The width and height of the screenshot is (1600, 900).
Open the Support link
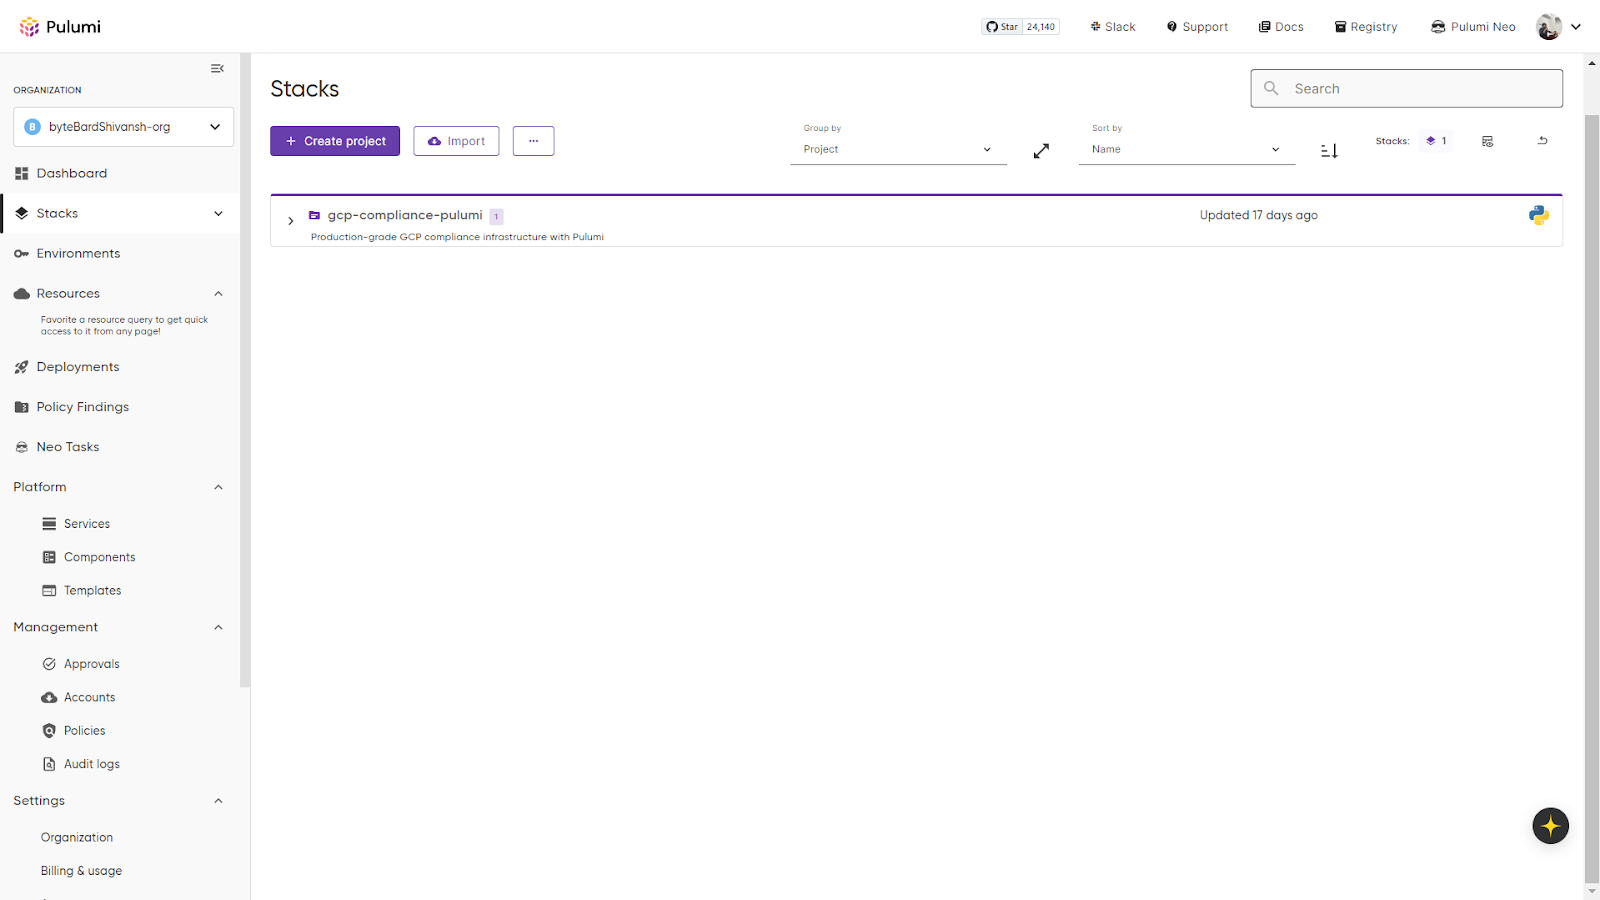[1197, 27]
